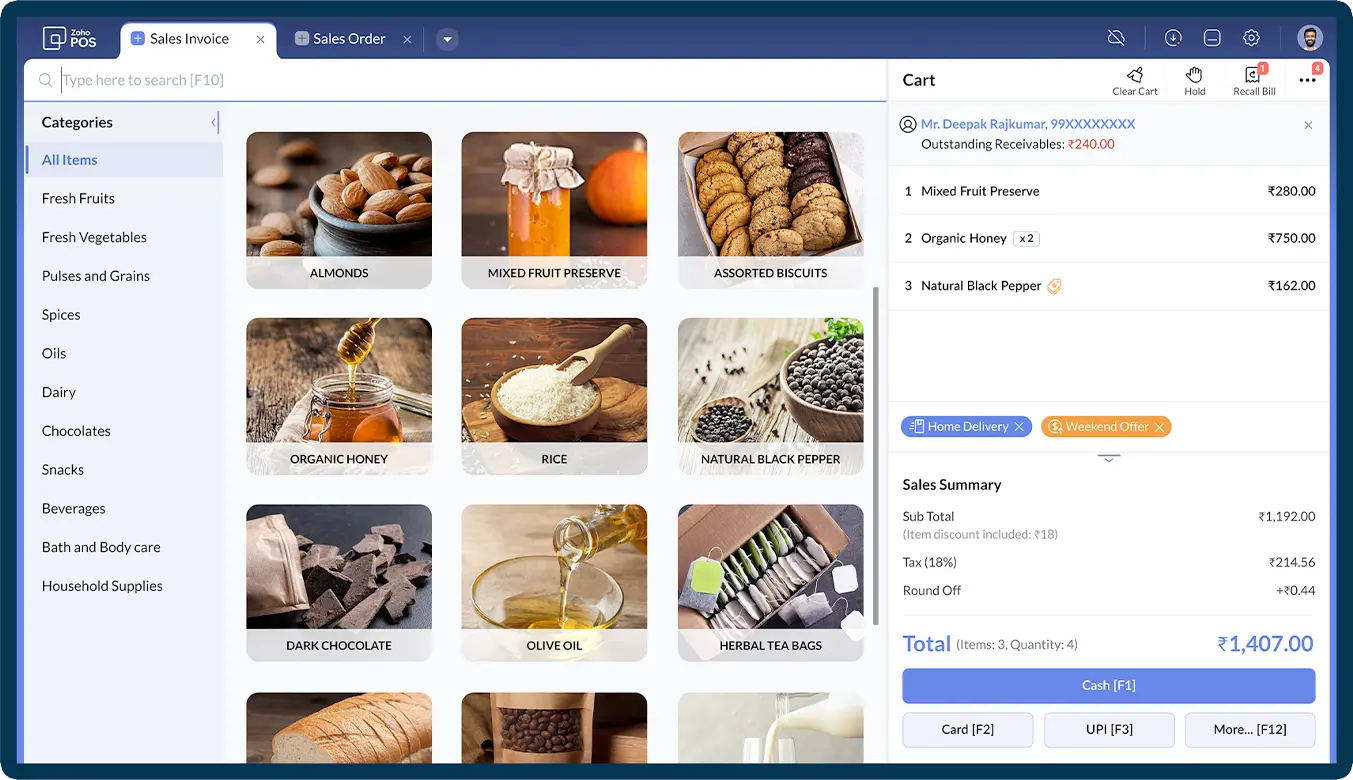Add Almonds to the cart
This screenshot has width=1353, height=780.
coord(339,210)
